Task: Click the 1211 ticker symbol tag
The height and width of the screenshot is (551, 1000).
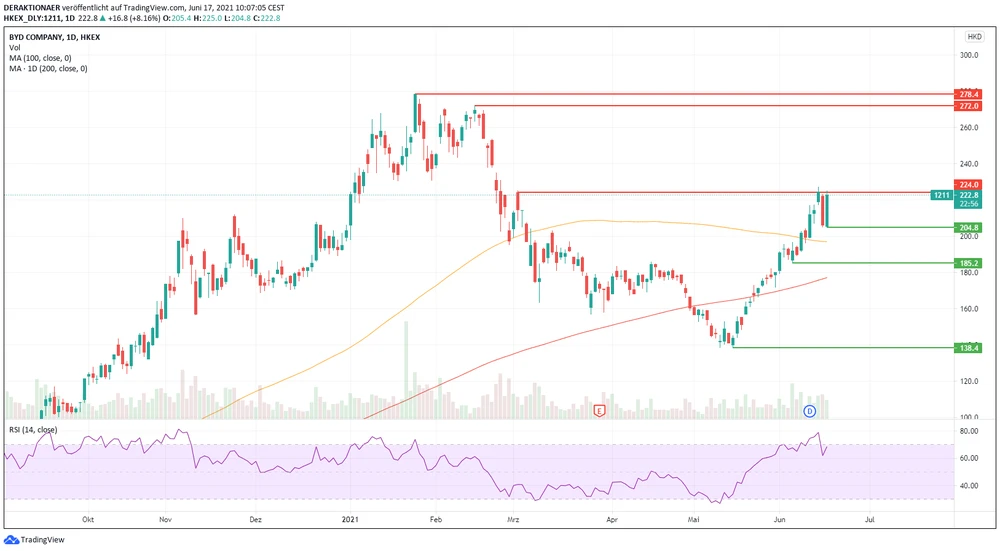Action: tap(939, 195)
